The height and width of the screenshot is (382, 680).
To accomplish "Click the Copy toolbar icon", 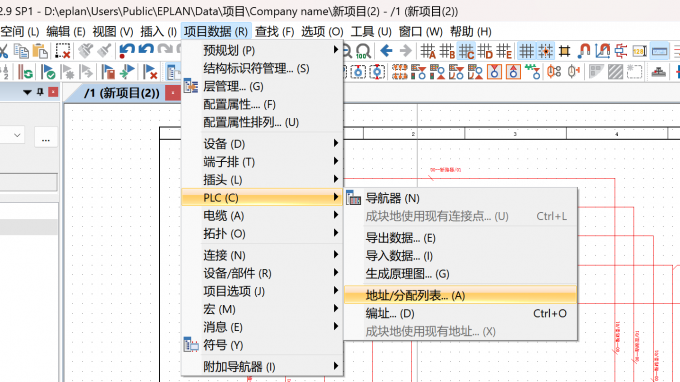I will click(x=21, y=51).
